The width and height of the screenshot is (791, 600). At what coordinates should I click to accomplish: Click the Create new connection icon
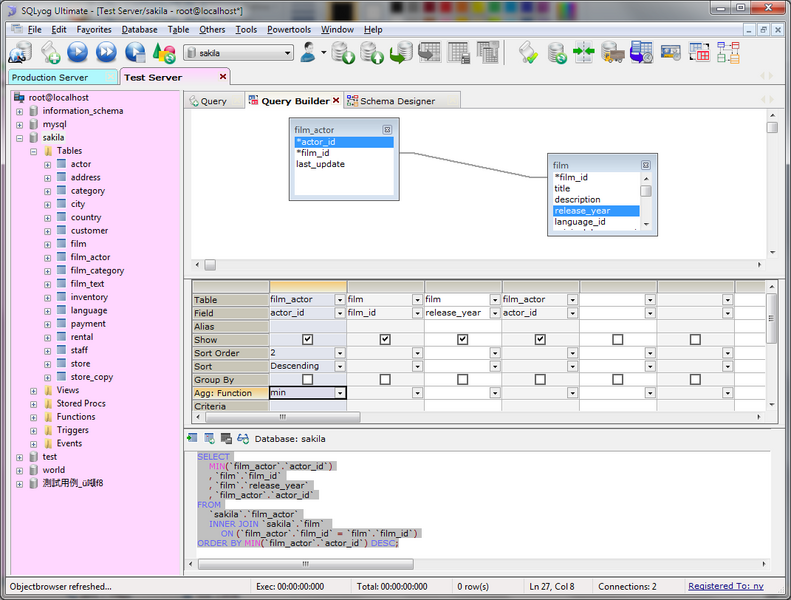click(20, 52)
